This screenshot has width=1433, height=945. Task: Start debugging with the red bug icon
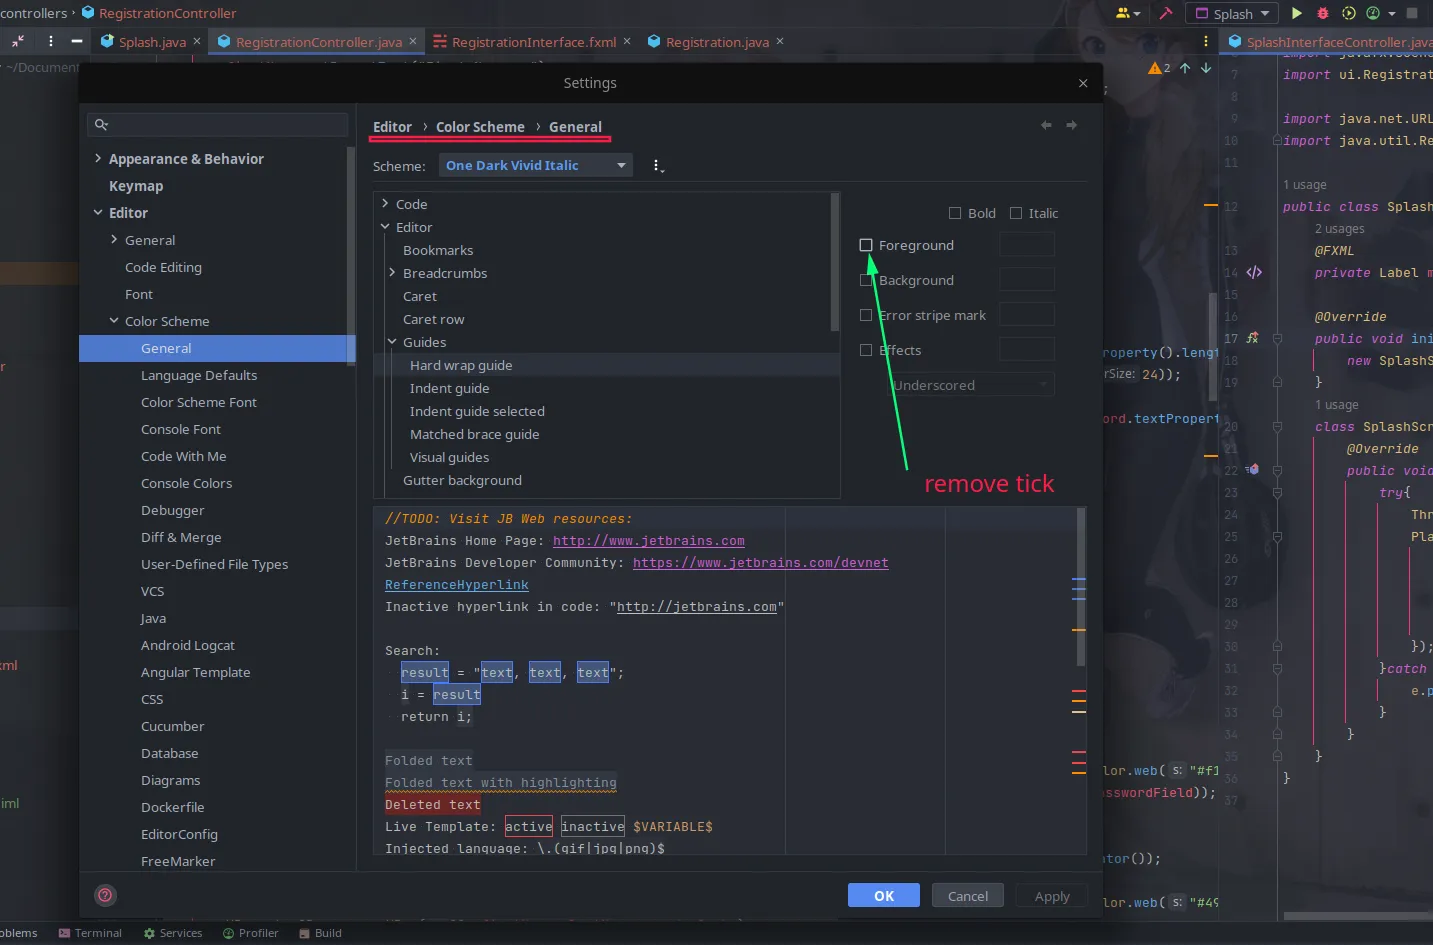pos(1323,13)
